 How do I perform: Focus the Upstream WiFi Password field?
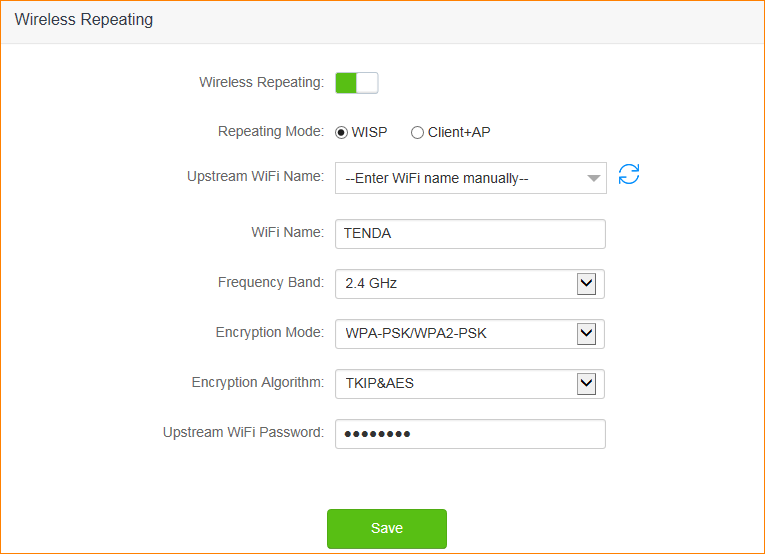(x=470, y=434)
